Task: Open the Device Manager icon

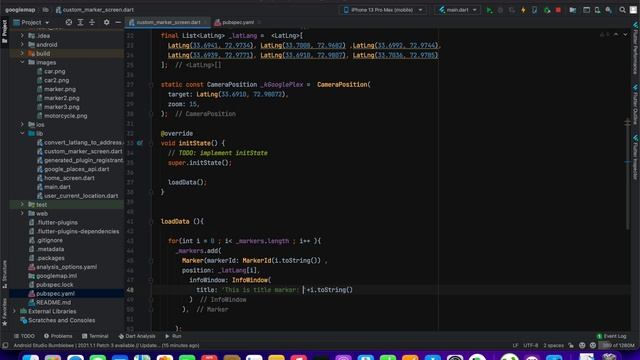Action: 598,10
